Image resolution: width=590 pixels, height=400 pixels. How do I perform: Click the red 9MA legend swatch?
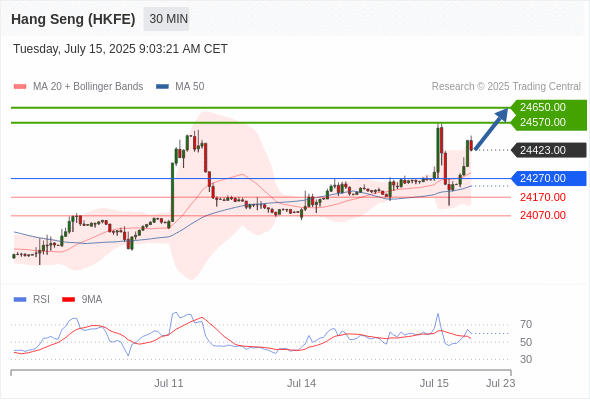(68, 300)
